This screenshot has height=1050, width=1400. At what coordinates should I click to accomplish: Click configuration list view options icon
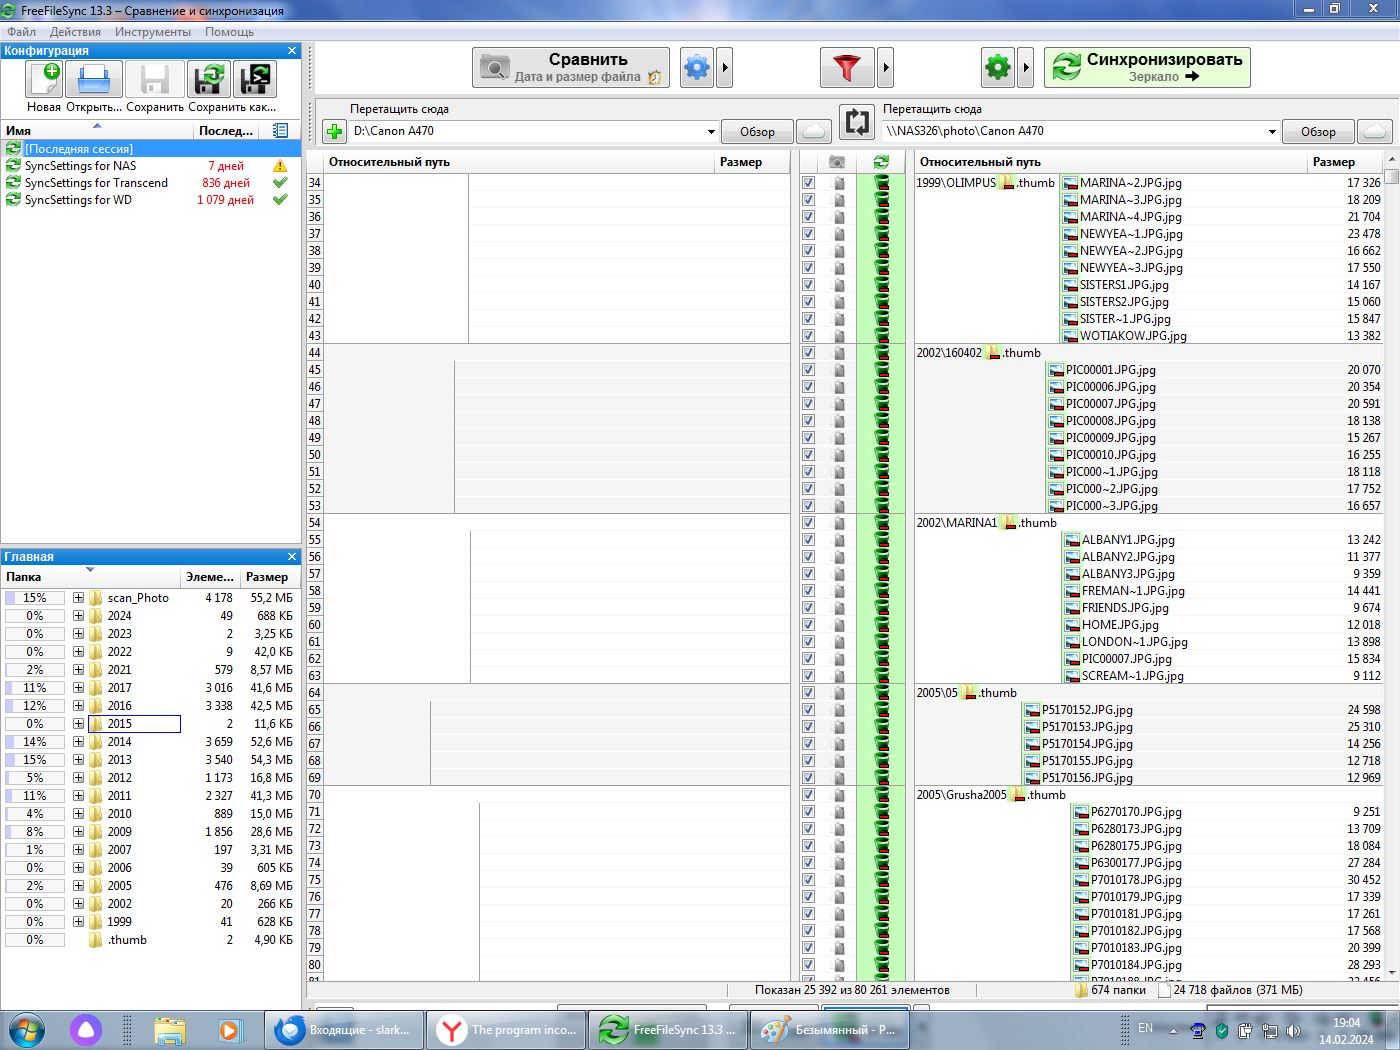[280, 131]
